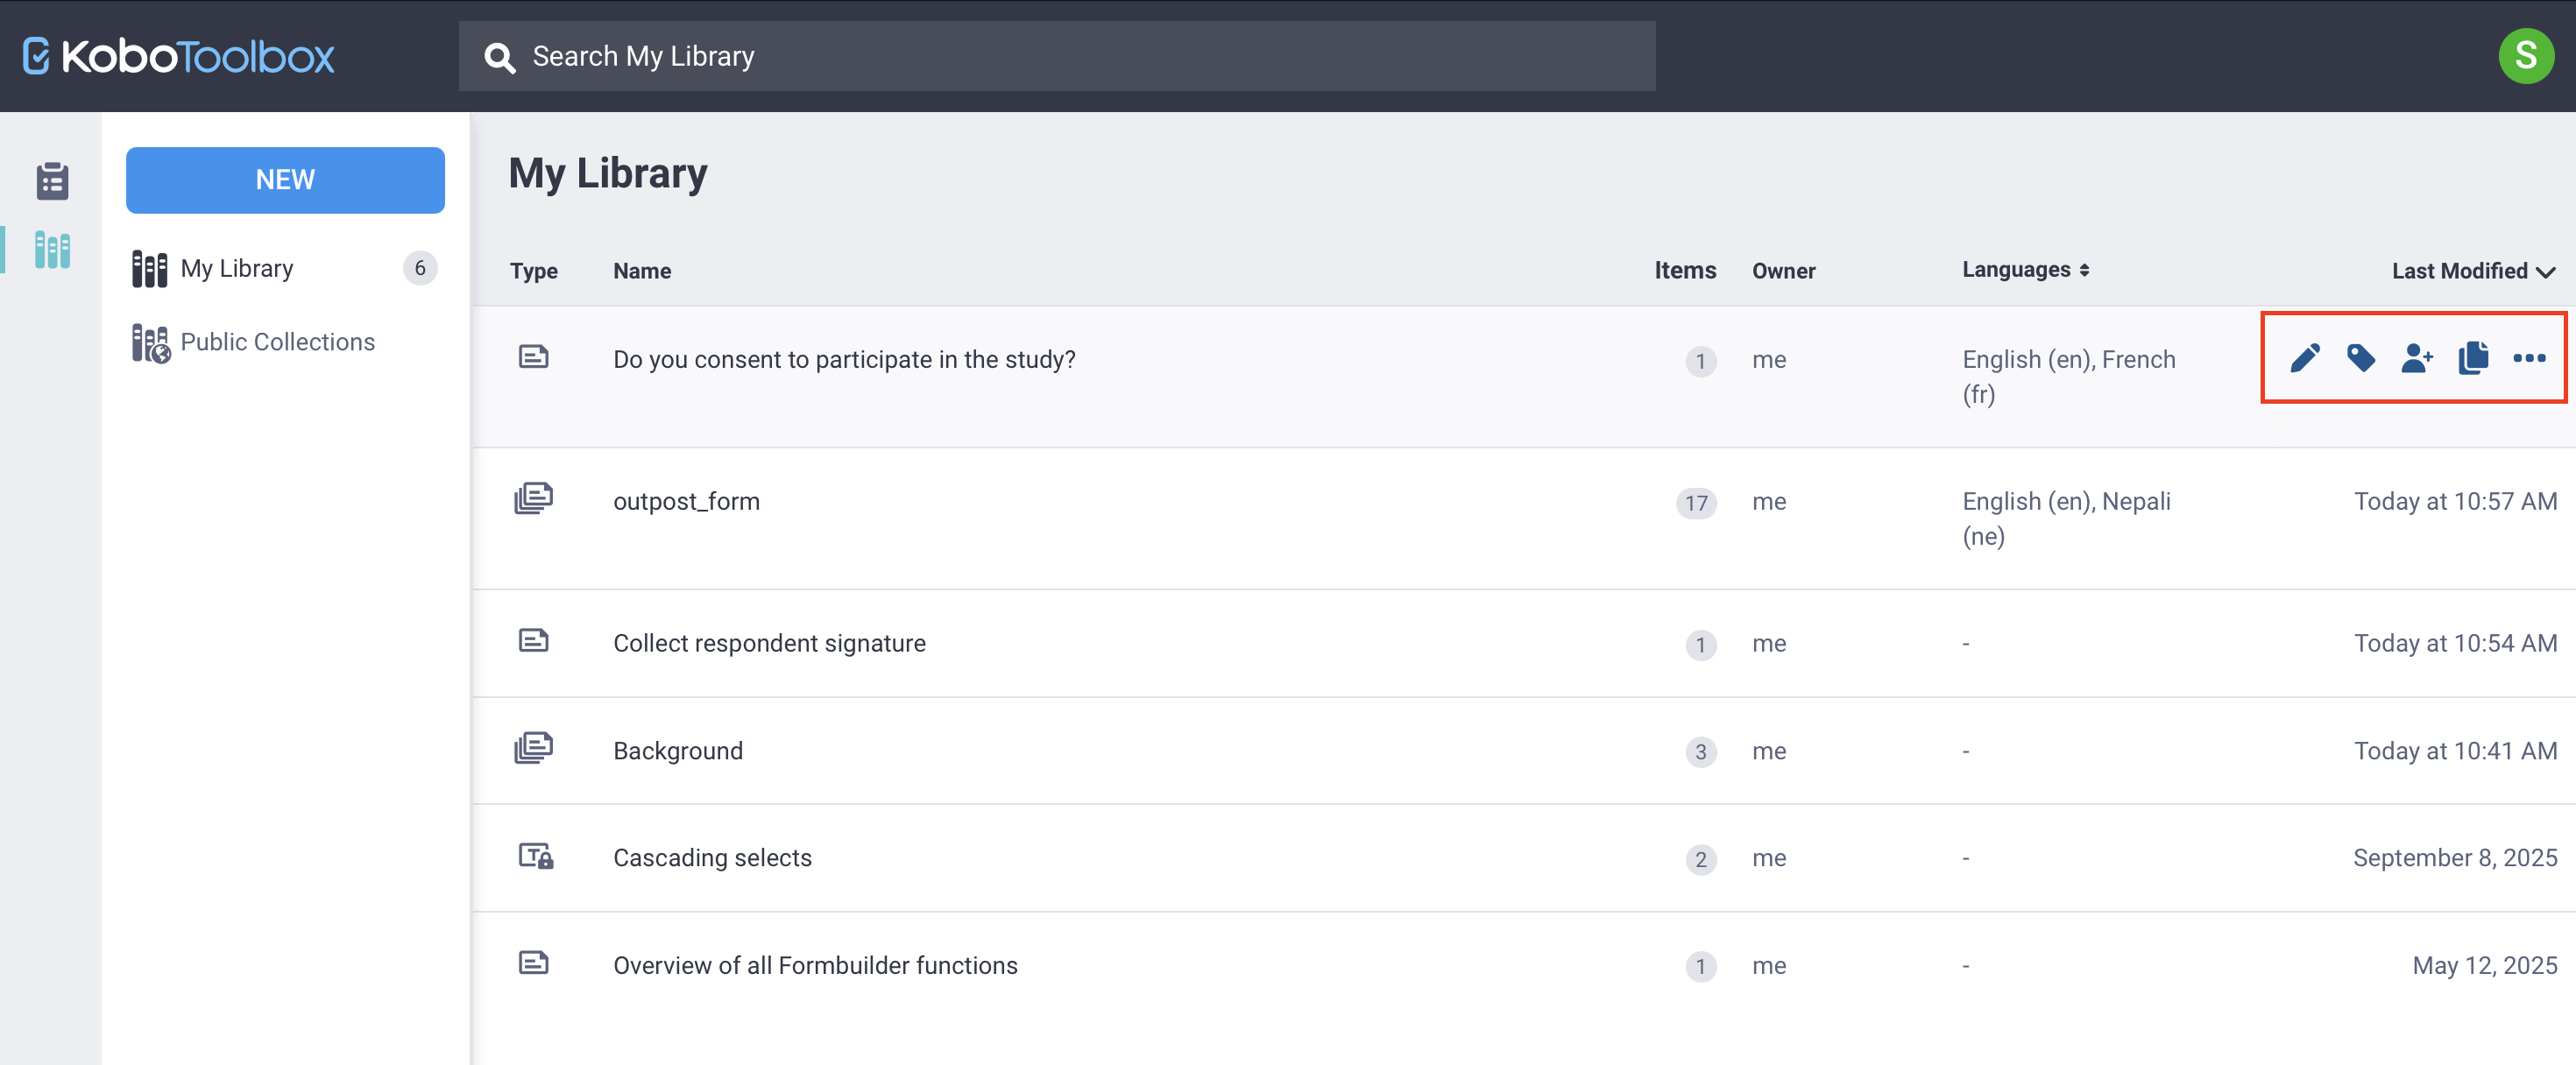Switch to My Library in the sidebar
Viewport: 2576px width, 1065px height.
point(237,268)
